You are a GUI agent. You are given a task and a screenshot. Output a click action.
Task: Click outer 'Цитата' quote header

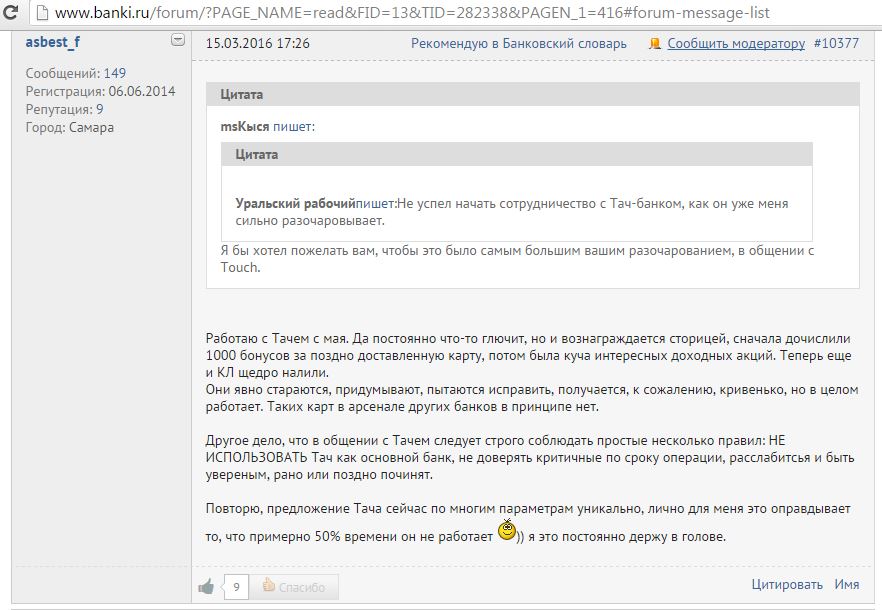coord(533,95)
